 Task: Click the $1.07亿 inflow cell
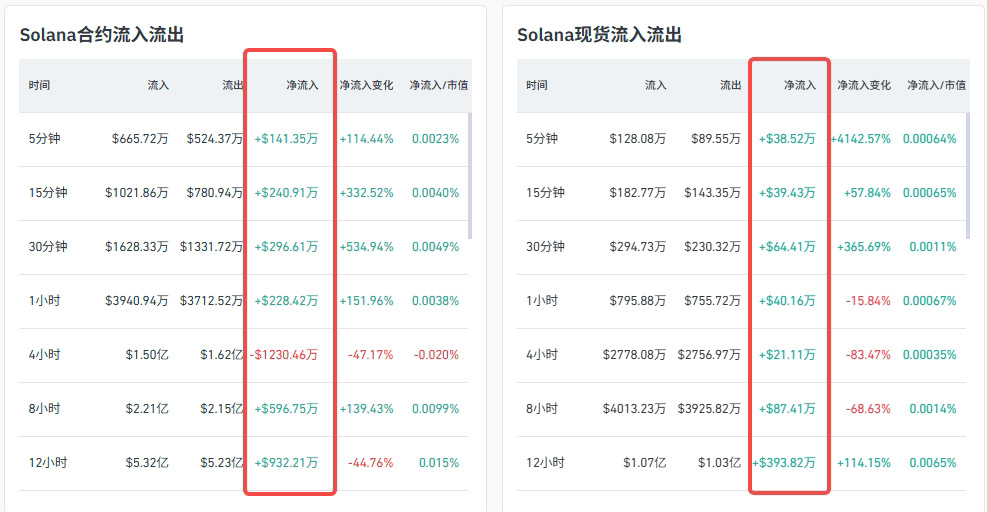point(645,463)
